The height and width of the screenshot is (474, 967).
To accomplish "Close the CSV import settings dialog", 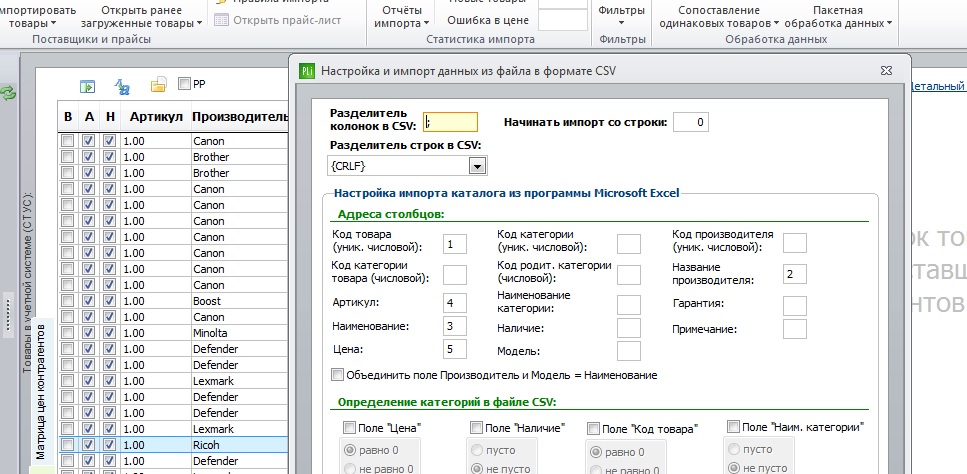I will coord(886,71).
